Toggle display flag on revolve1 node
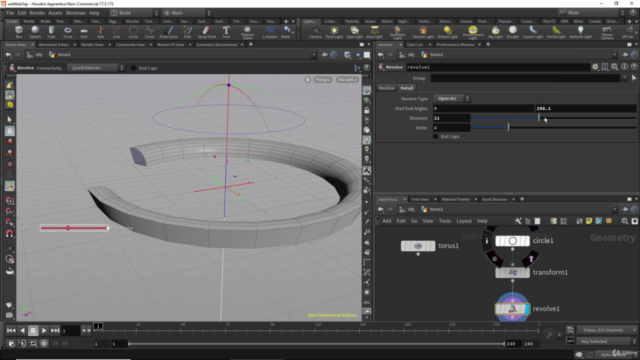 point(527,309)
